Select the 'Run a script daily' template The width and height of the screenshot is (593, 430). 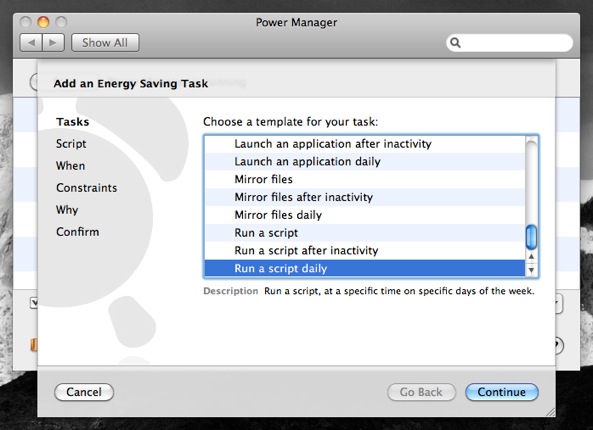coord(365,269)
